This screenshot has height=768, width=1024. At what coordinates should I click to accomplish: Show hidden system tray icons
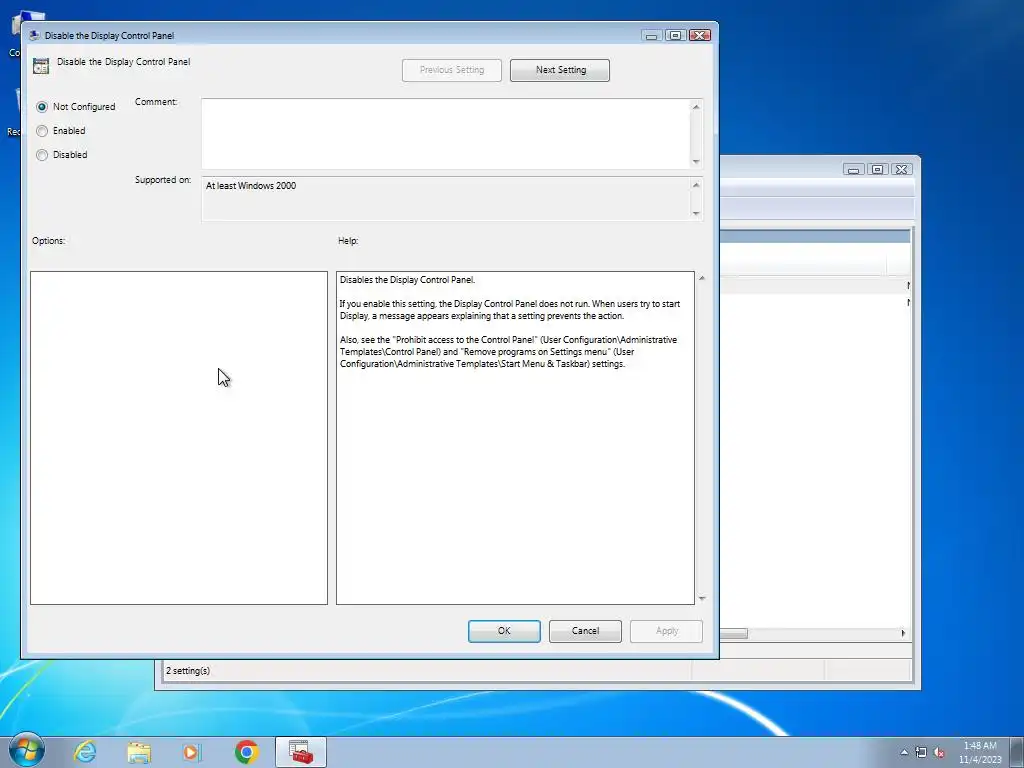click(x=904, y=752)
